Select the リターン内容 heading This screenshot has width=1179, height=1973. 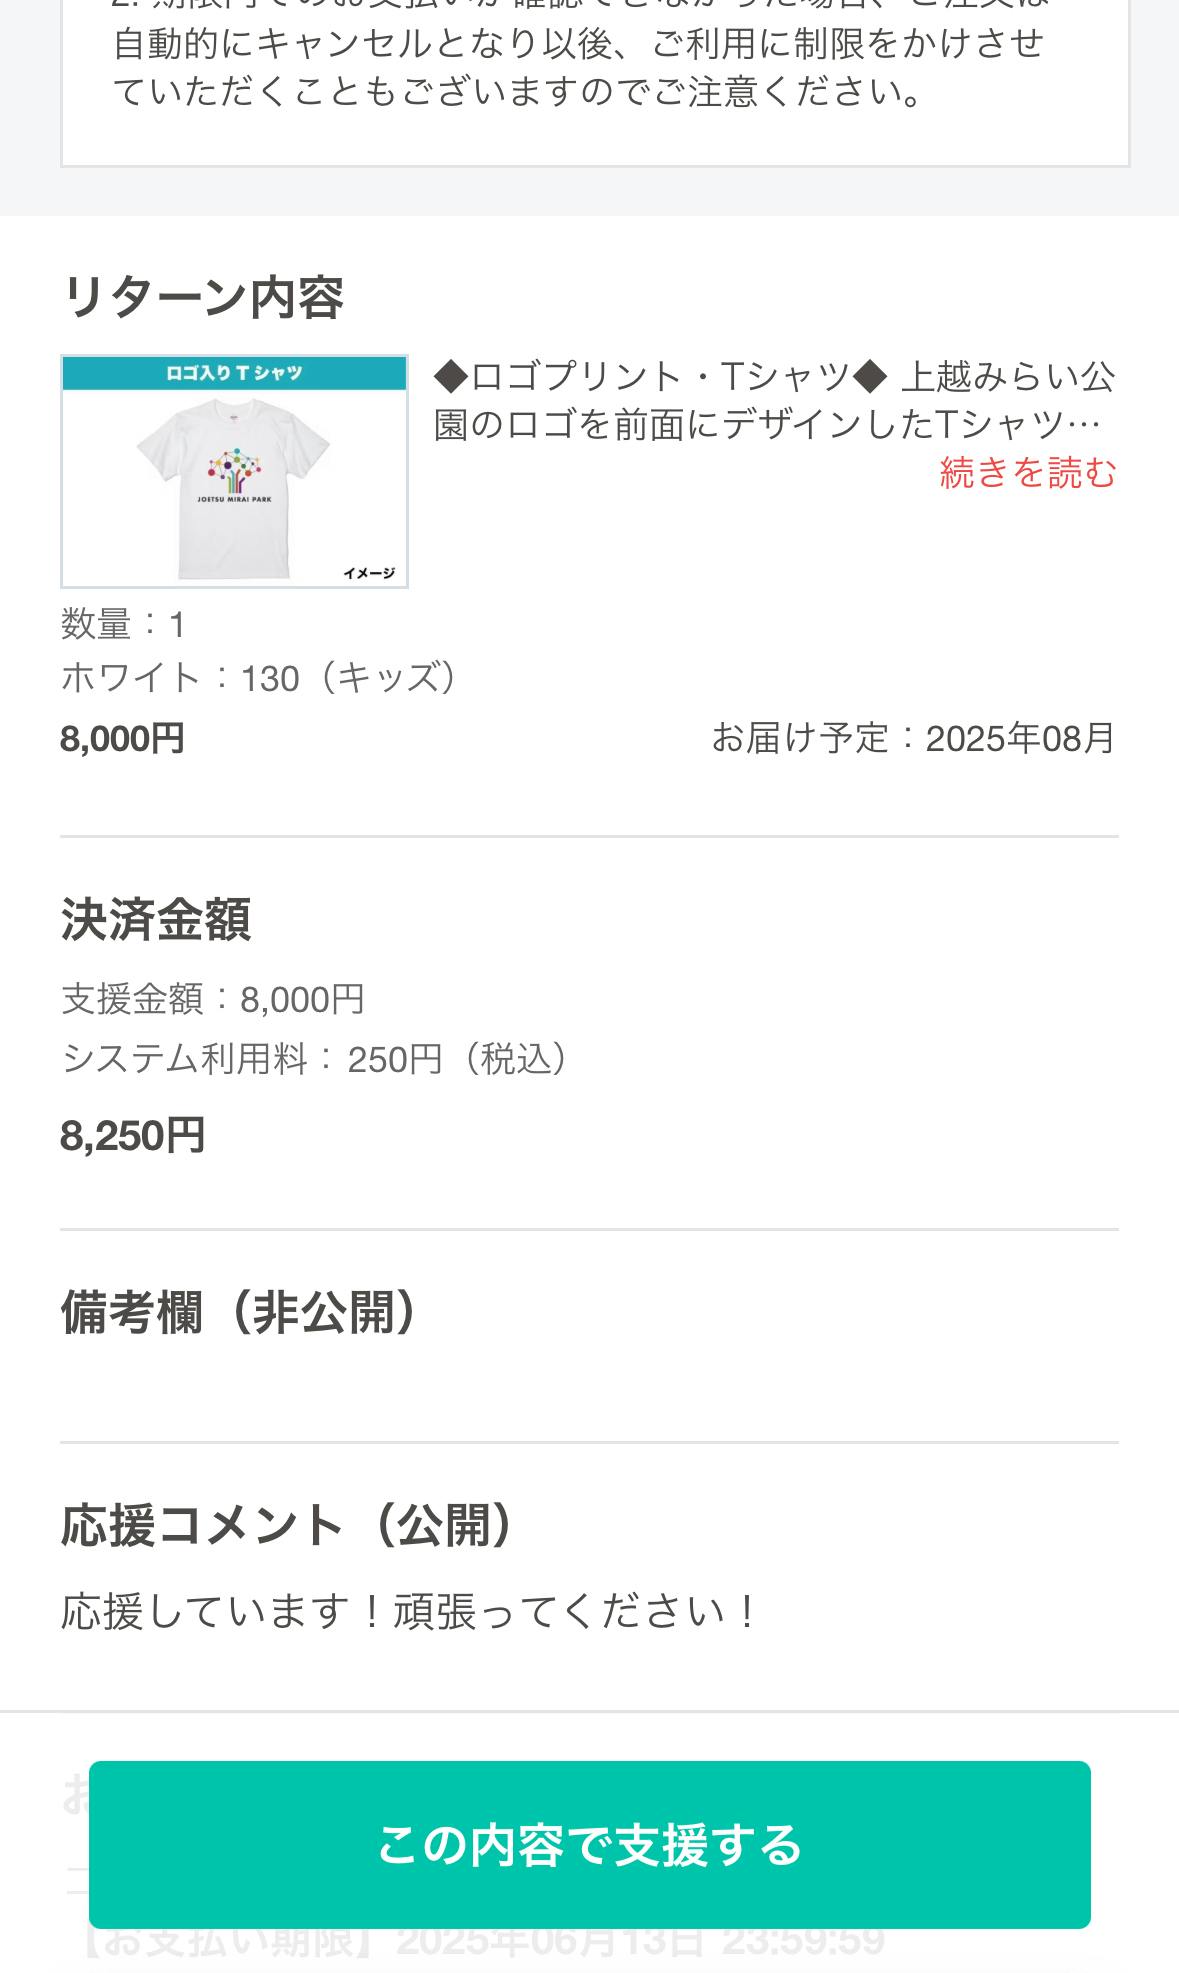(x=202, y=297)
